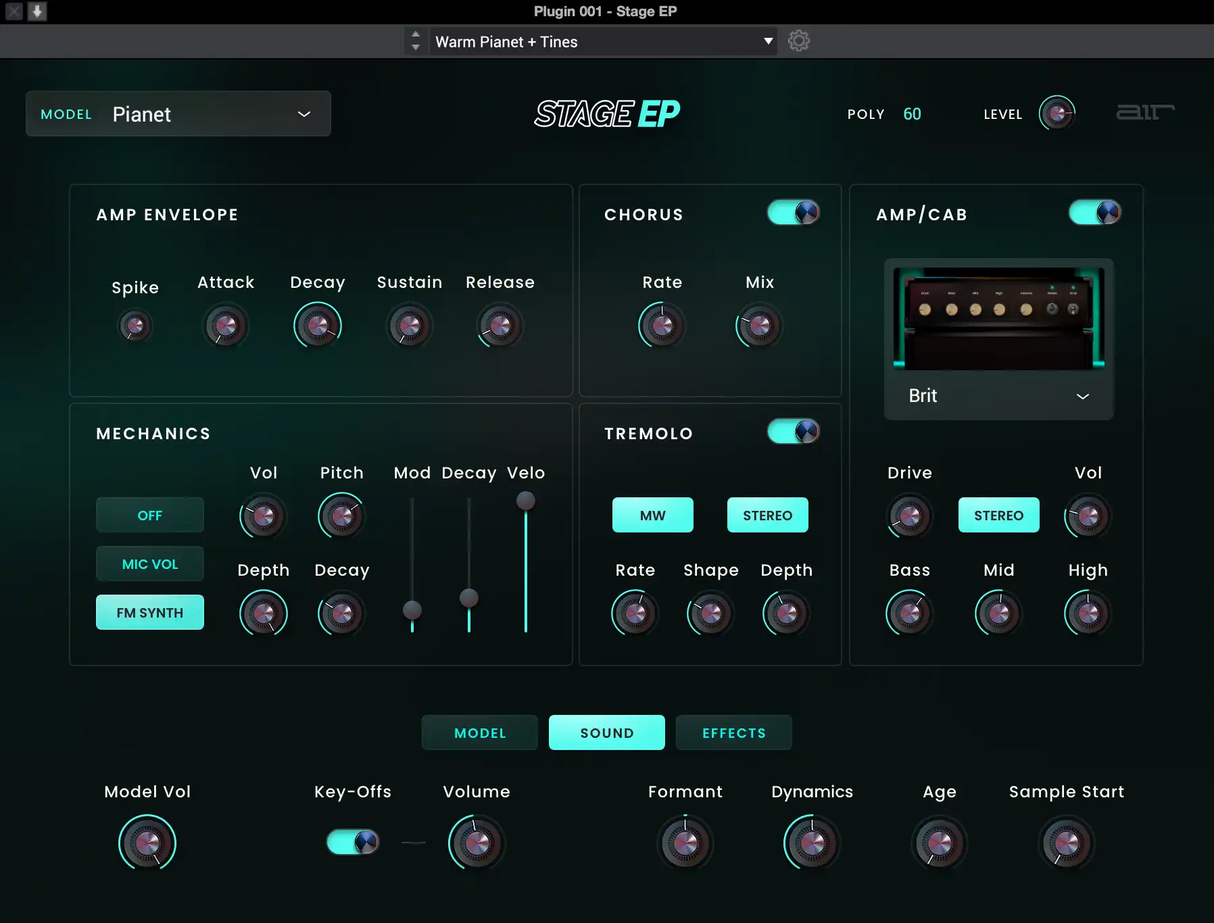Click the Chorus Rate knob
This screenshot has height=923, width=1214.
coord(661,326)
